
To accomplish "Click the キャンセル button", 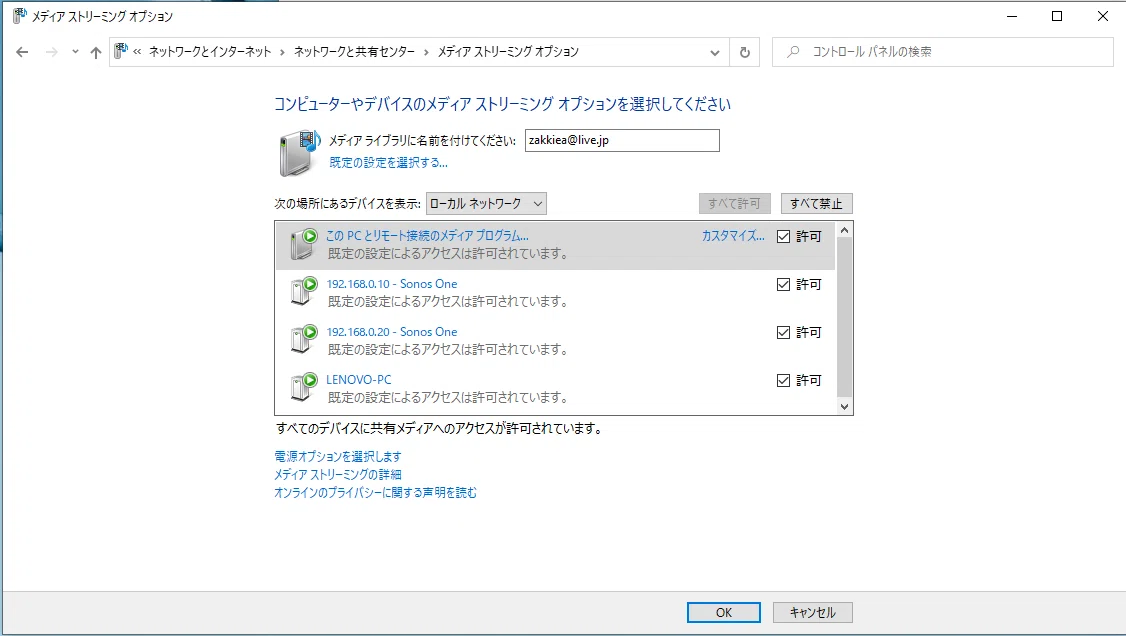I will [813, 612].
